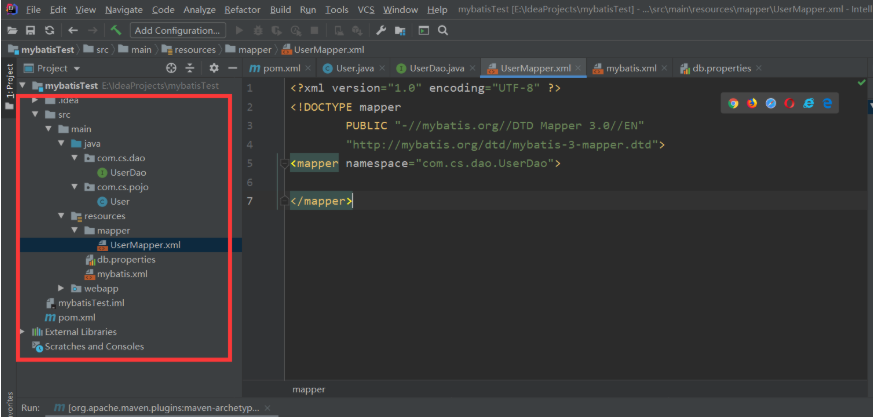Click the Add Configuration... button
Screen dimensions: 873x417
178,31
